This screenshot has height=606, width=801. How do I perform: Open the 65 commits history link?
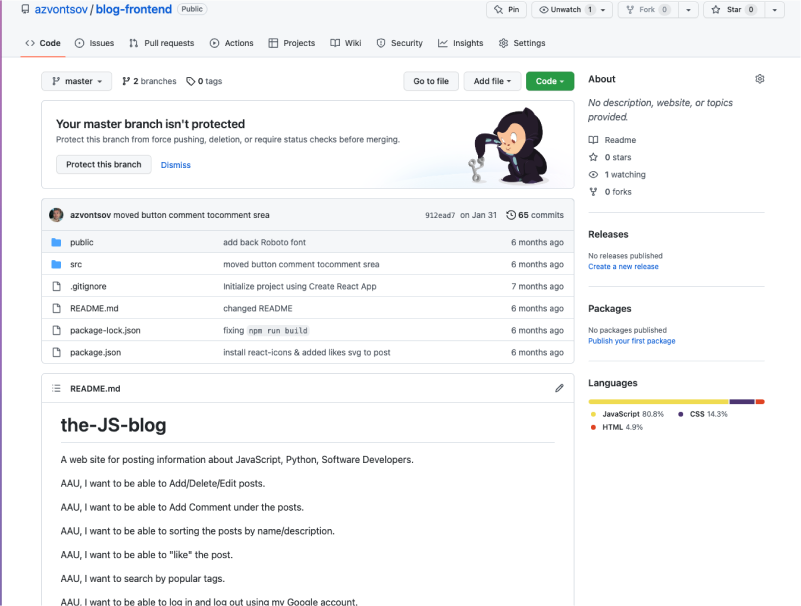point(535,215)
